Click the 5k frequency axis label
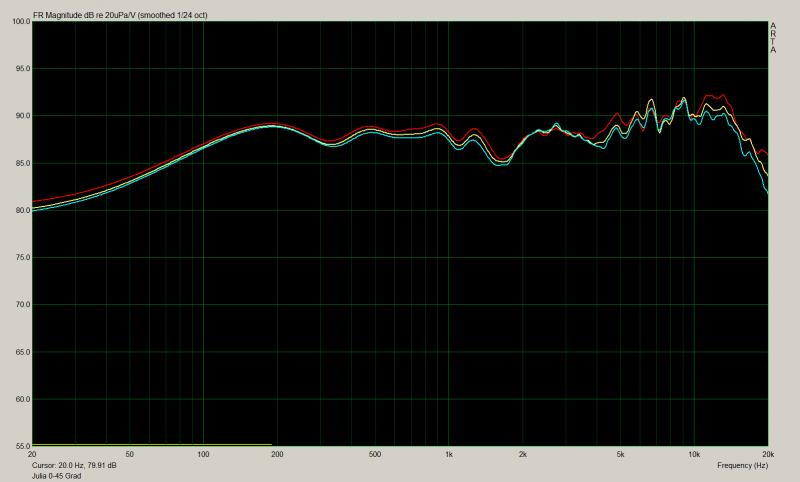The image size is (800, 482). [x=620, y=454]
